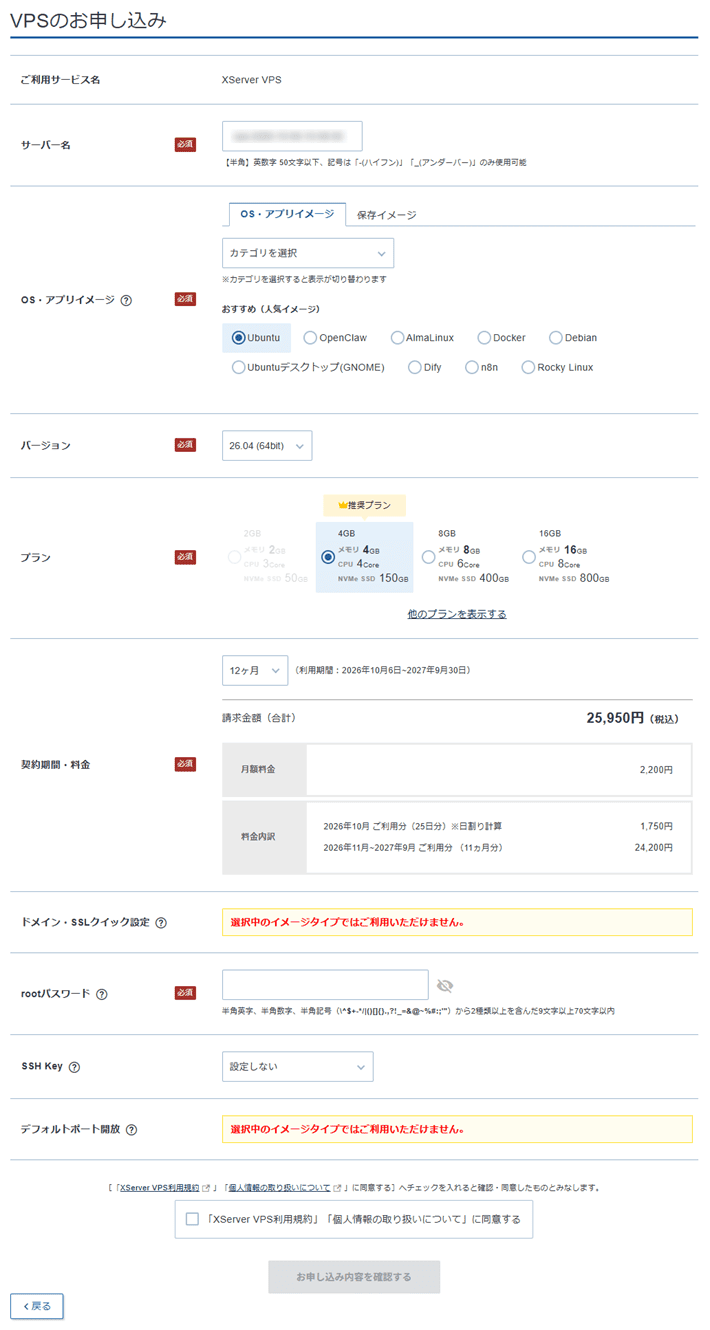Click the 月額料金 label cell
This screenshot has width=710, height=1330.
point(264,770)
